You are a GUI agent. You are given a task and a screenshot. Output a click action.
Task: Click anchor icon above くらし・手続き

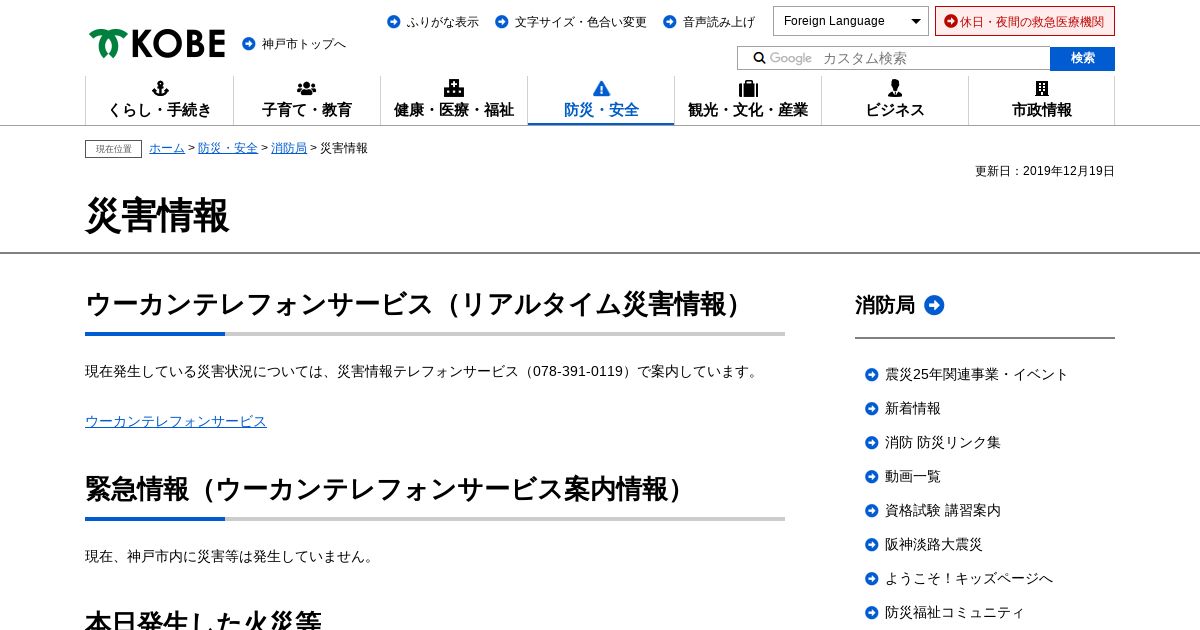pos(160,88)
